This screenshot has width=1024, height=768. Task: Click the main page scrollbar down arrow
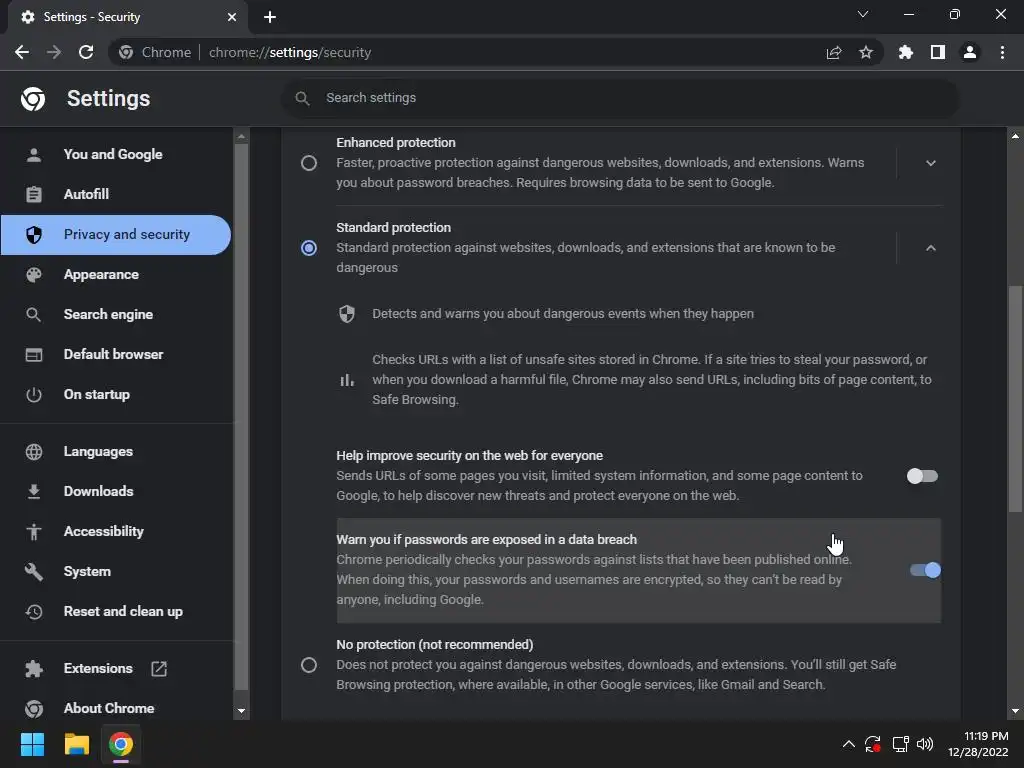coord(1015,711)
